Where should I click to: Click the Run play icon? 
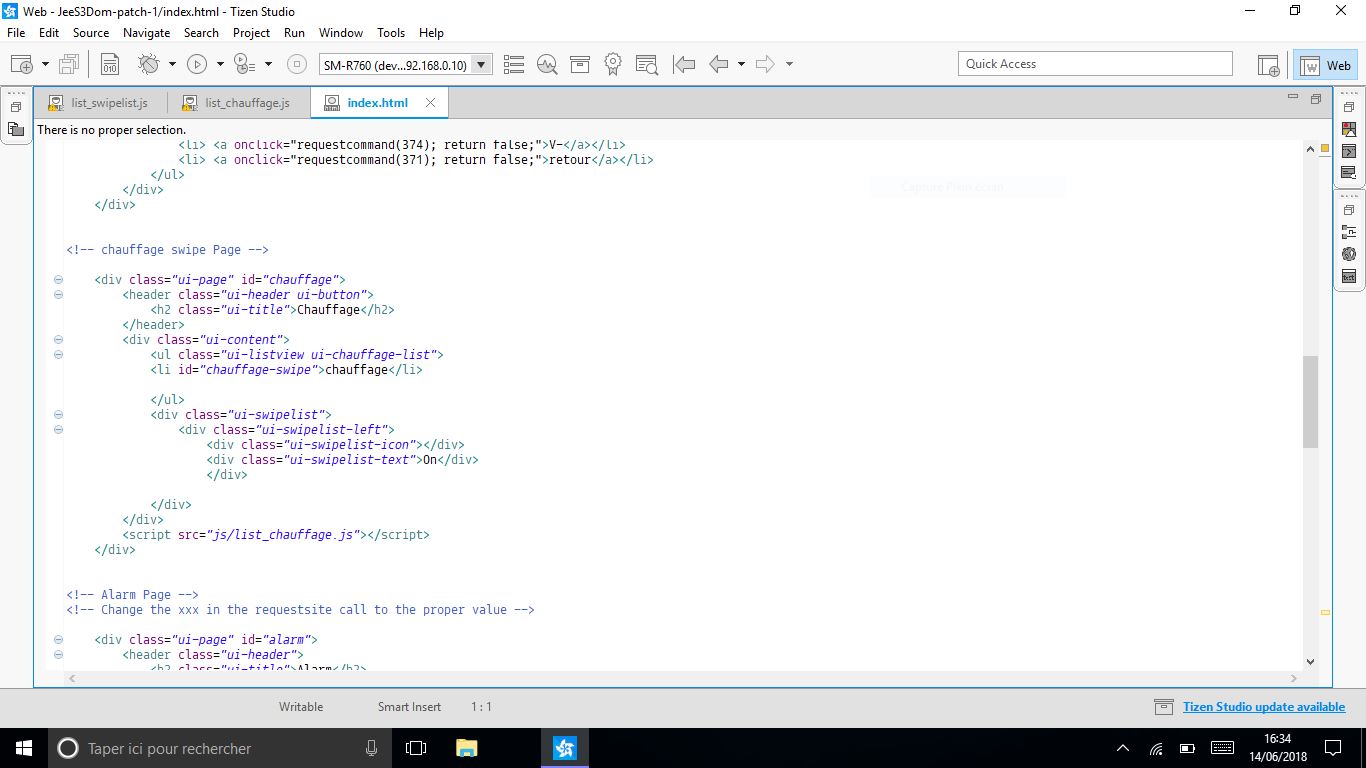(197, 64)
